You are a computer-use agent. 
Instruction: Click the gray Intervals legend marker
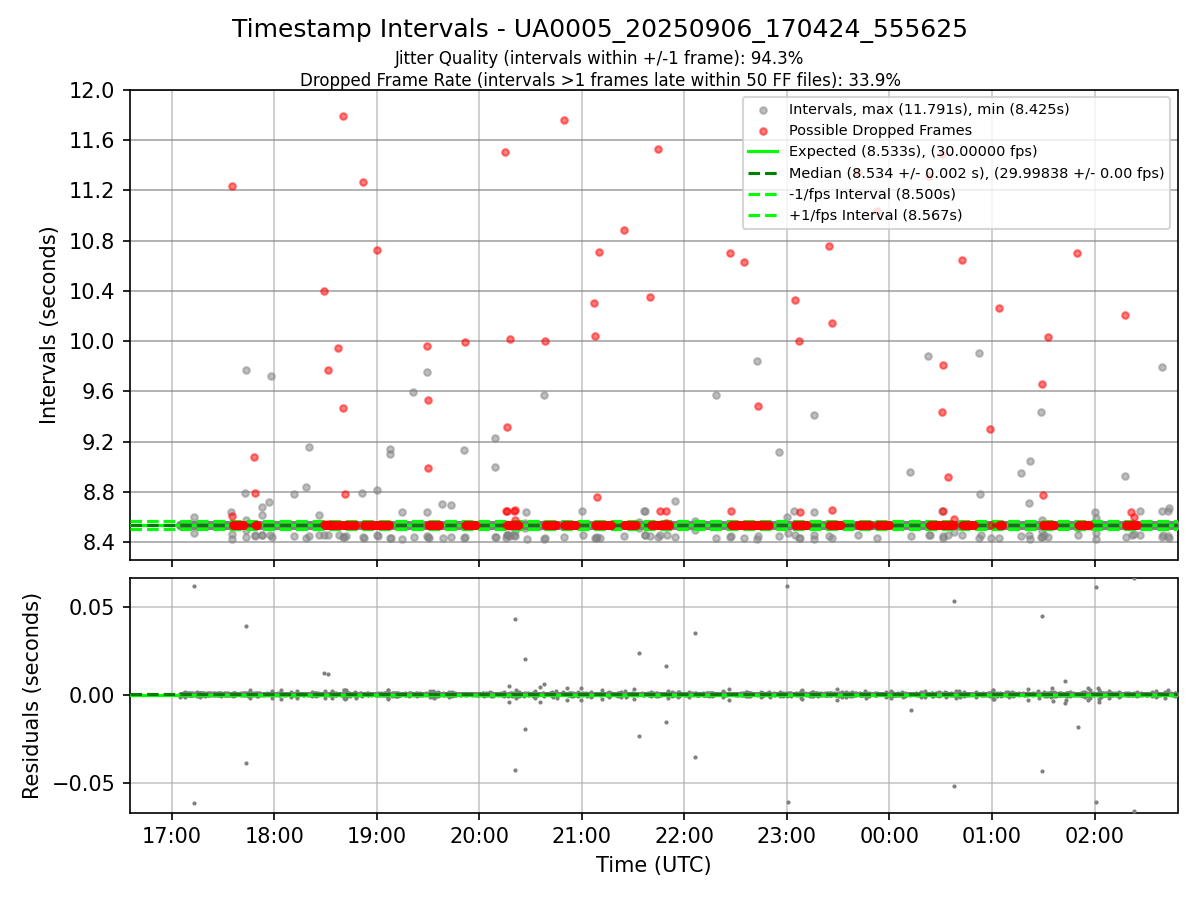pyautogui.click(x=763, y=110)
